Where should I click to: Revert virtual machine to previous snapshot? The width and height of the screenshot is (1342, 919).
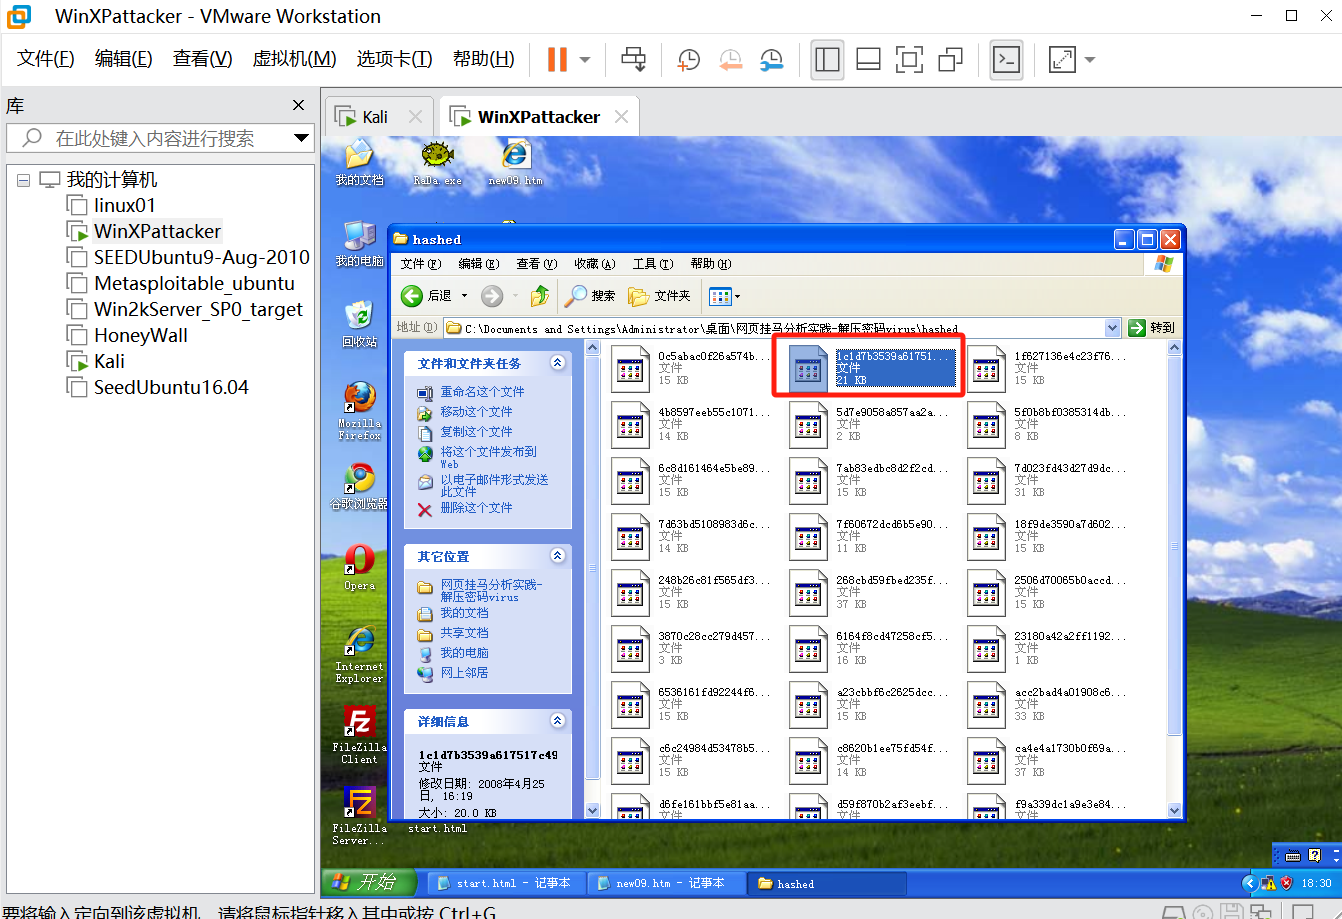(x=730, y=60)
